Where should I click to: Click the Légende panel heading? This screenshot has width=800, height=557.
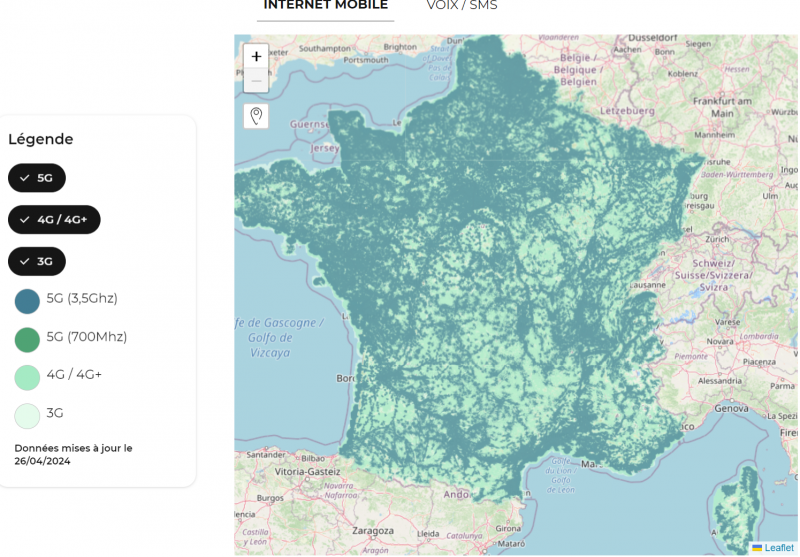click(x=41, y=139)
